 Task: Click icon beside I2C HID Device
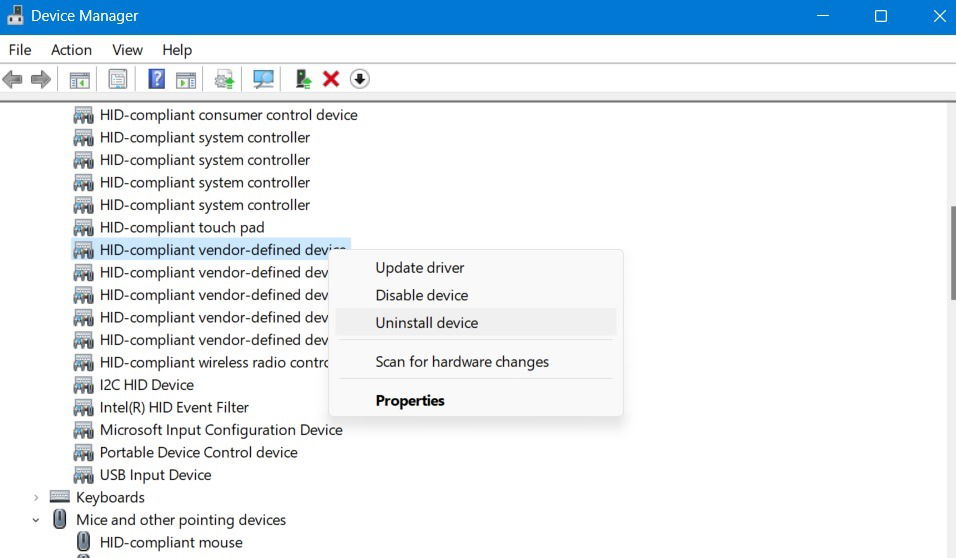[x=84, y=385]
